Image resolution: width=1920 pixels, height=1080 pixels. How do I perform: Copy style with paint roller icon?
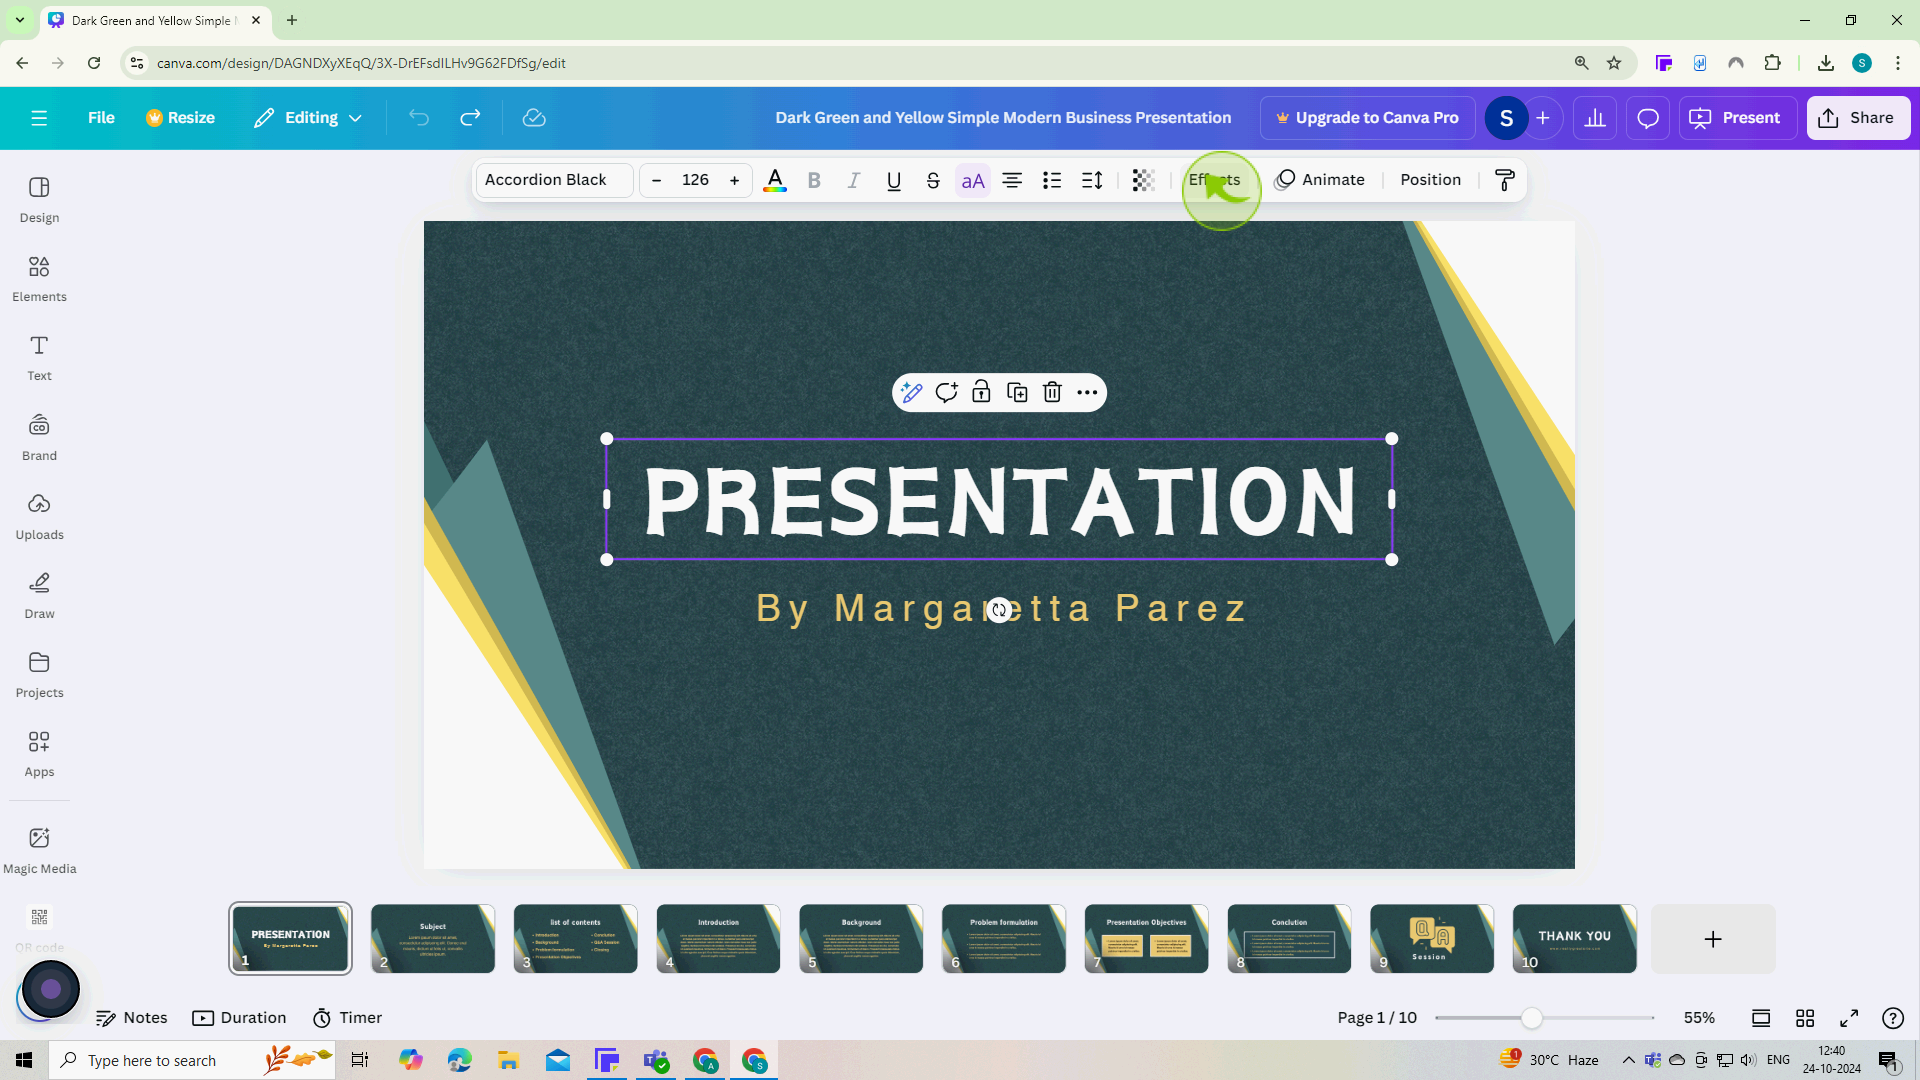[x=1505, y=180]
